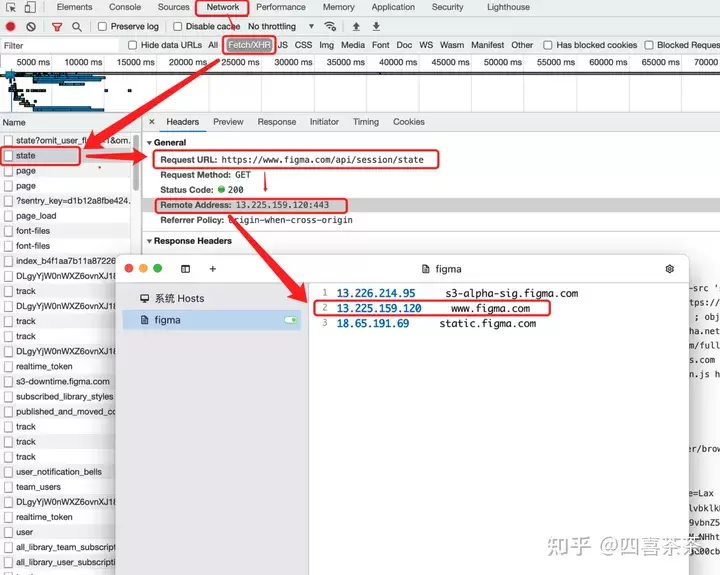Viewport: 720px width, 575px height.
Task: Open network conditions wifi icon
Action: 330,26
